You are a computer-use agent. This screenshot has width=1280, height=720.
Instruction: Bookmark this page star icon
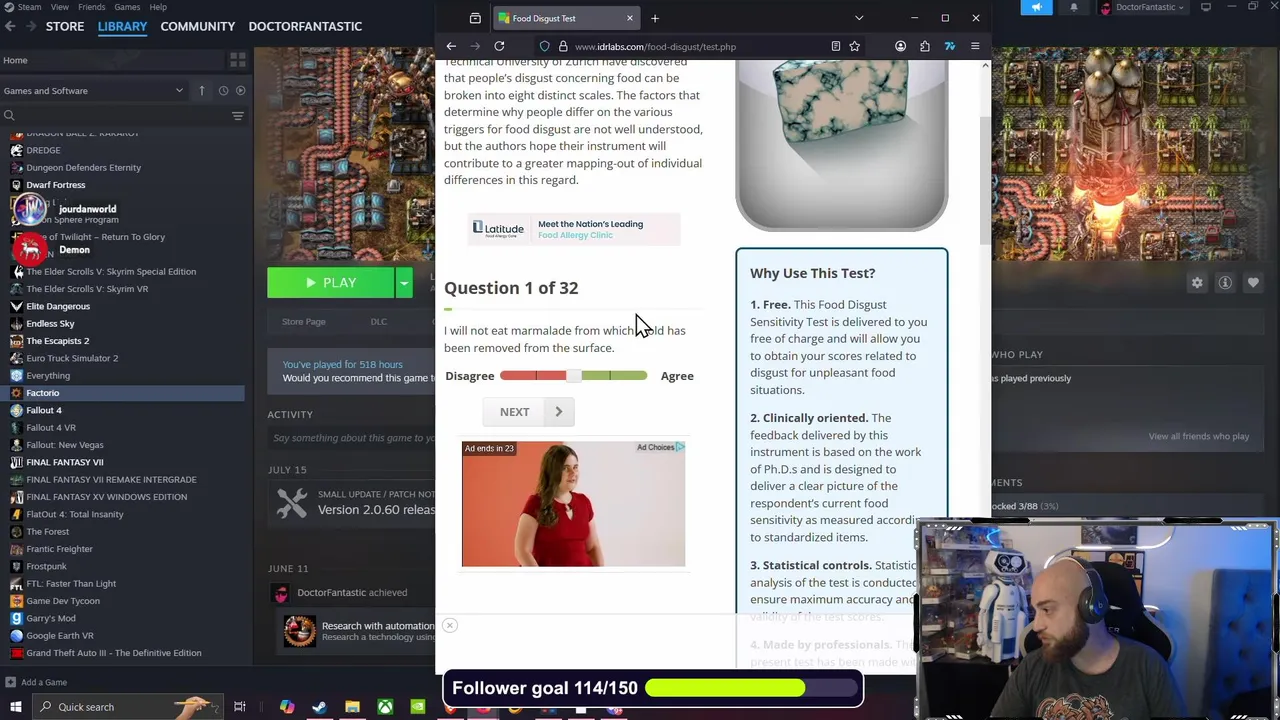[x=854, y=46]
